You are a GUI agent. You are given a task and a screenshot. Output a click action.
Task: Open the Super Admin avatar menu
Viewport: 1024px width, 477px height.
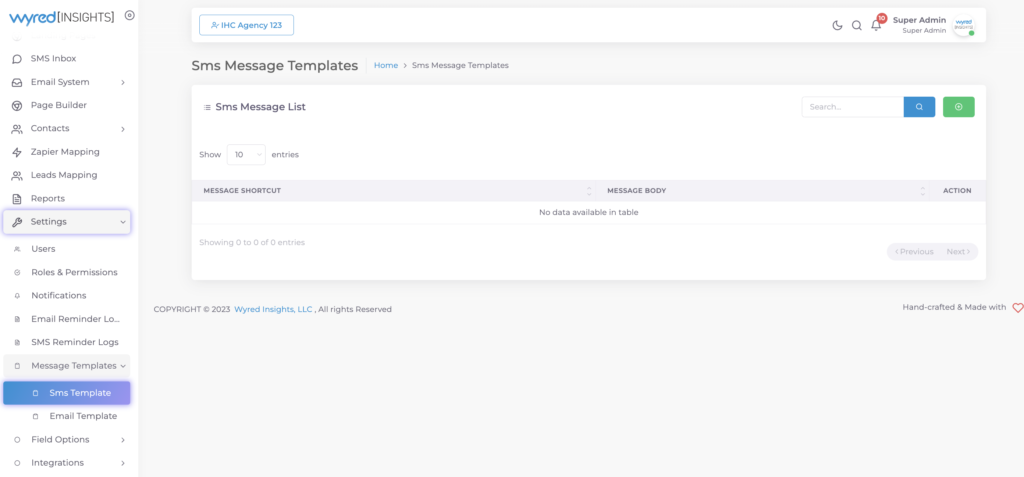pos(964,25)
